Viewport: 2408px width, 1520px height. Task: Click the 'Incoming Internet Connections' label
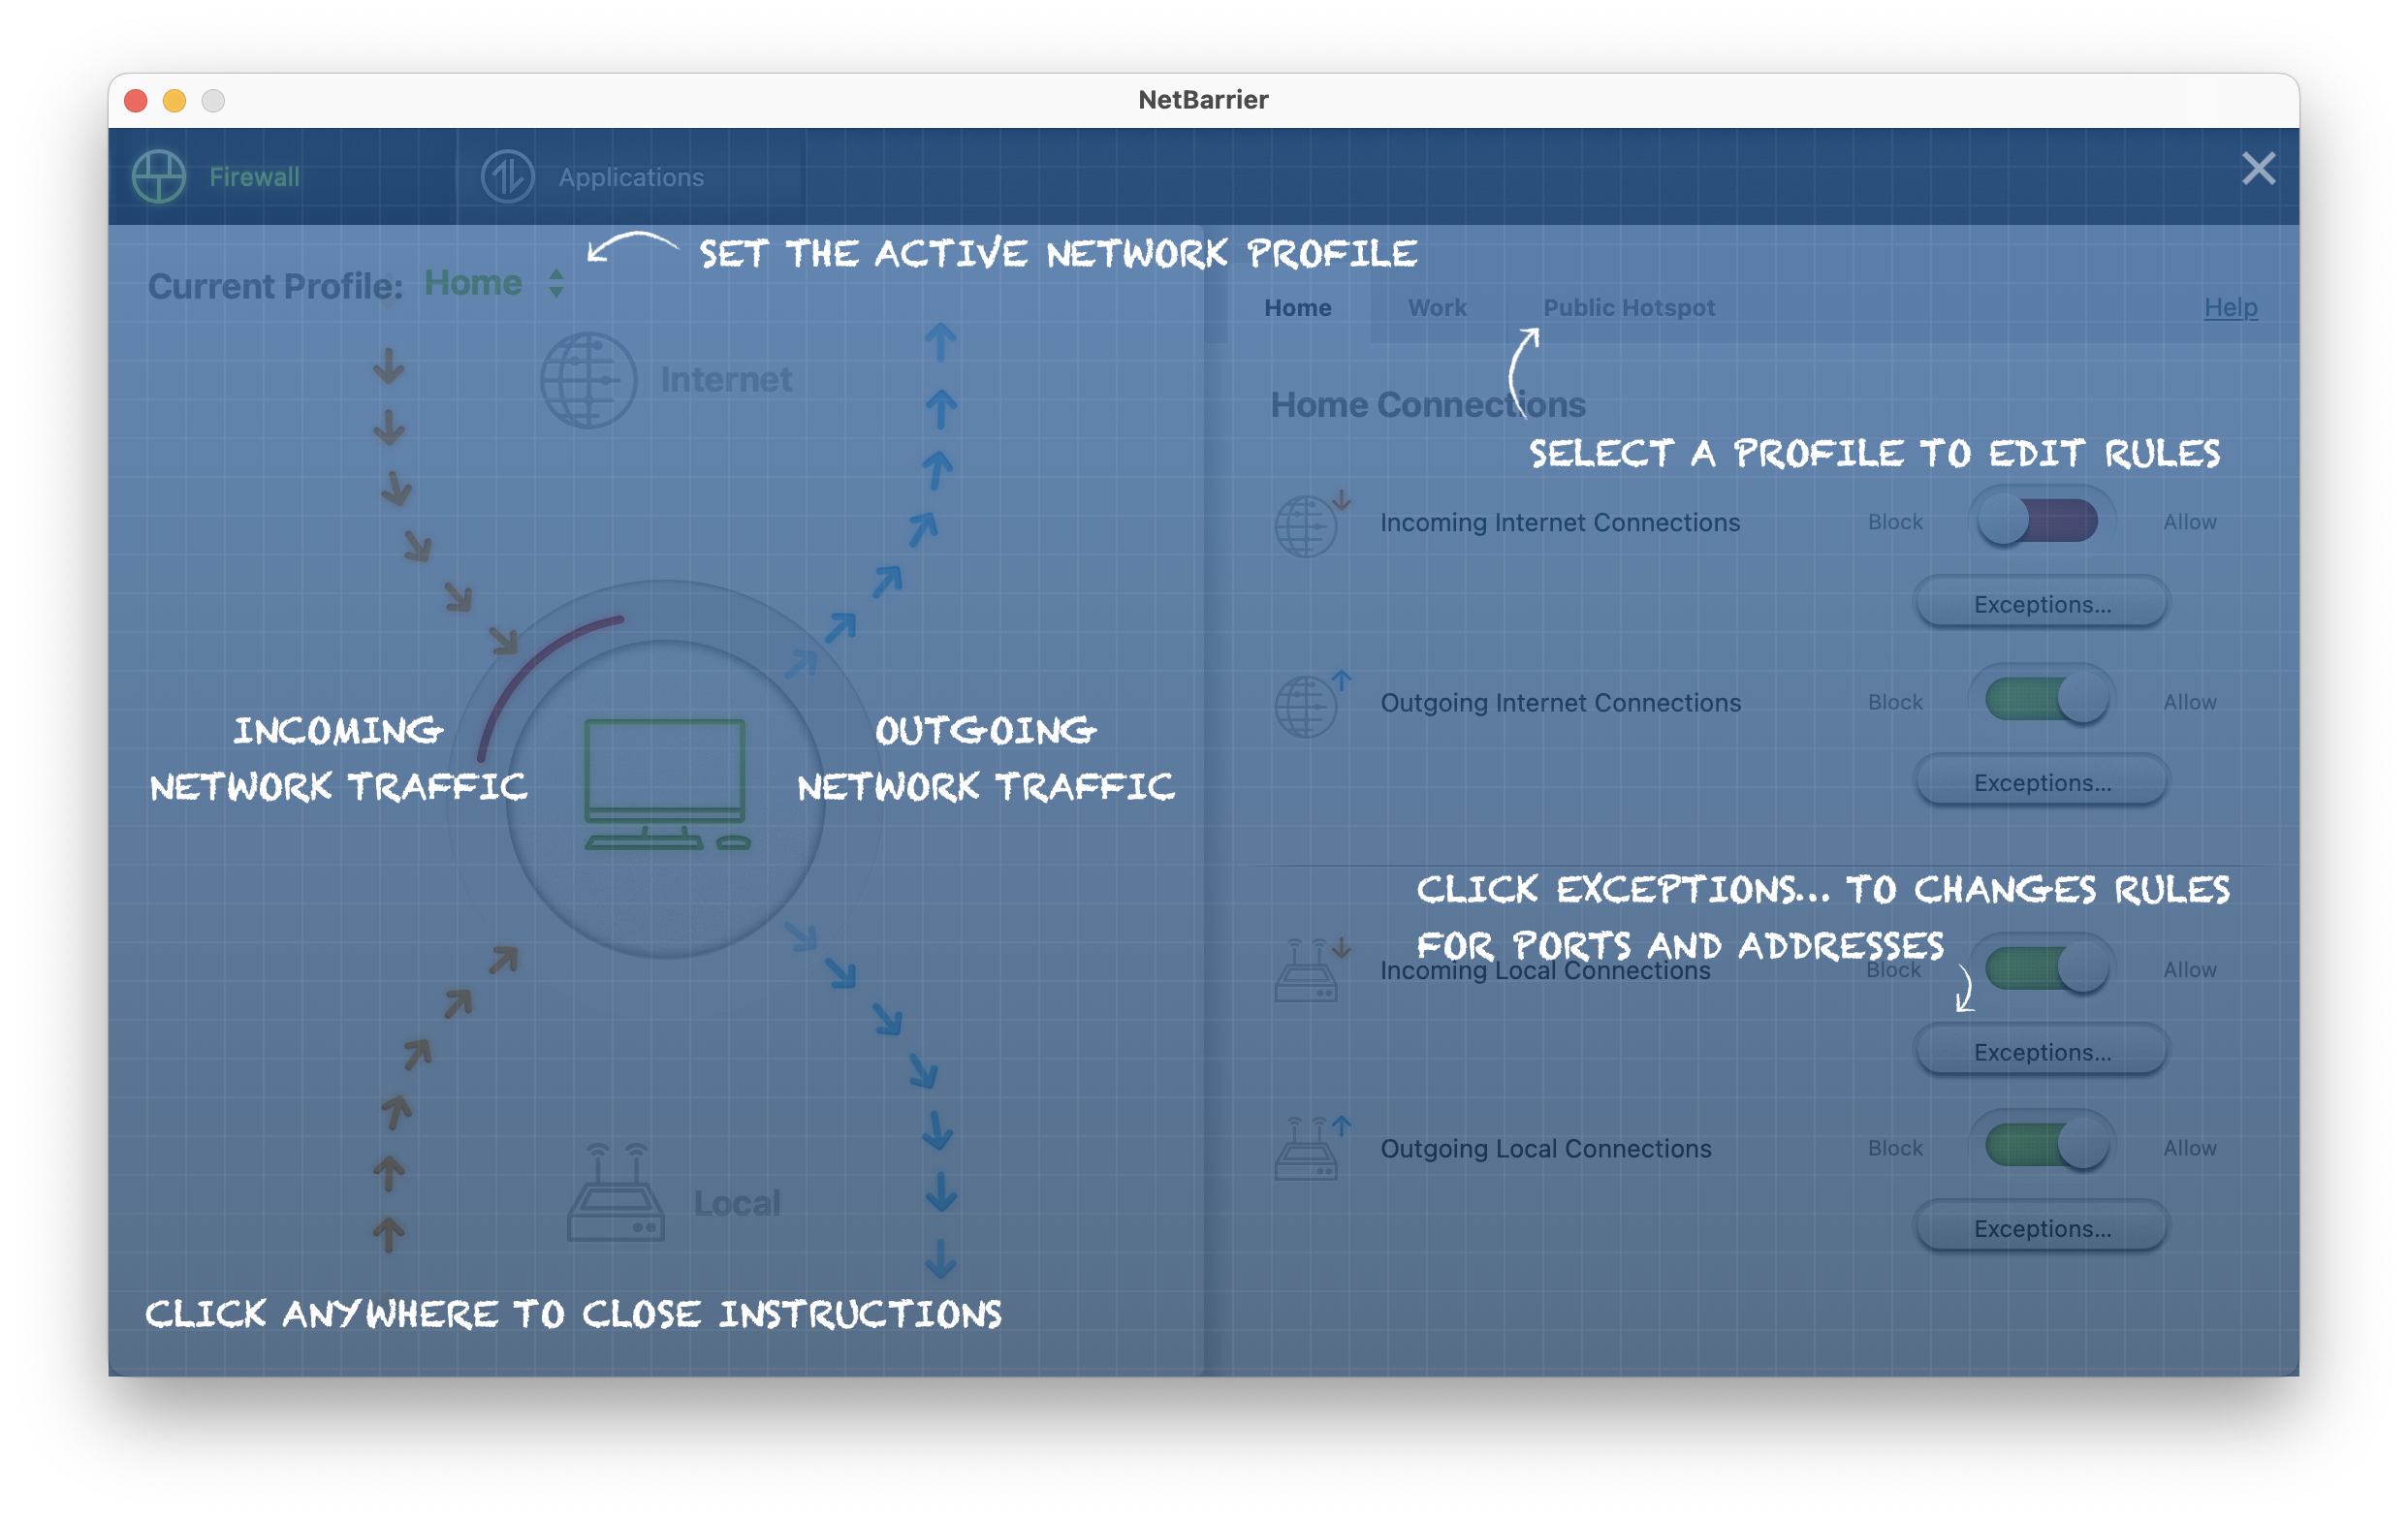click(x=1559, y=523)
